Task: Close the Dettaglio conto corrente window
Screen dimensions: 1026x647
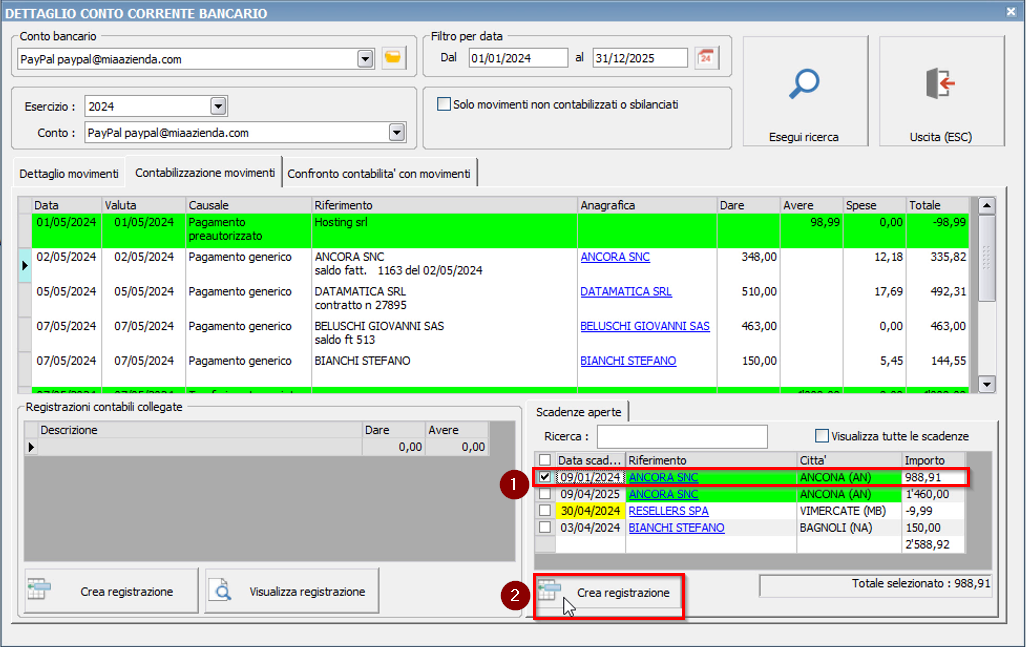Action: [1011, 12]
